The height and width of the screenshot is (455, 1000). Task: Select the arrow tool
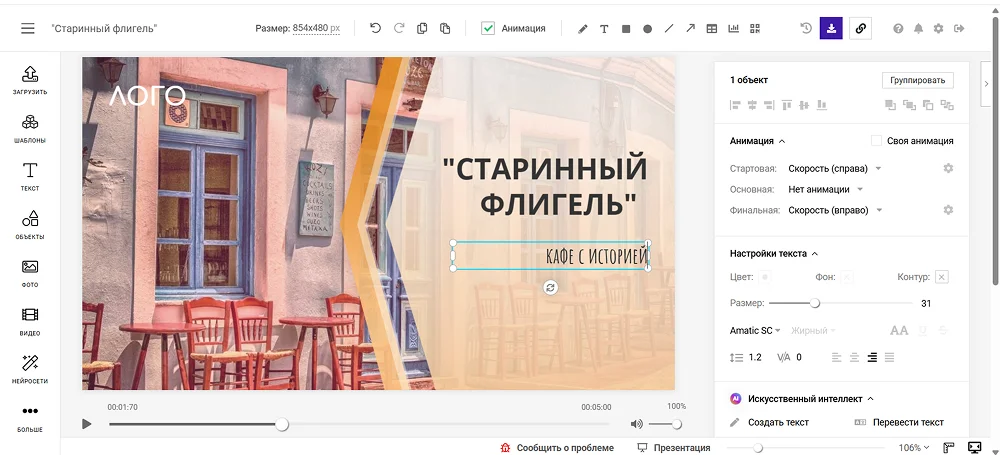tap(690, 29)
